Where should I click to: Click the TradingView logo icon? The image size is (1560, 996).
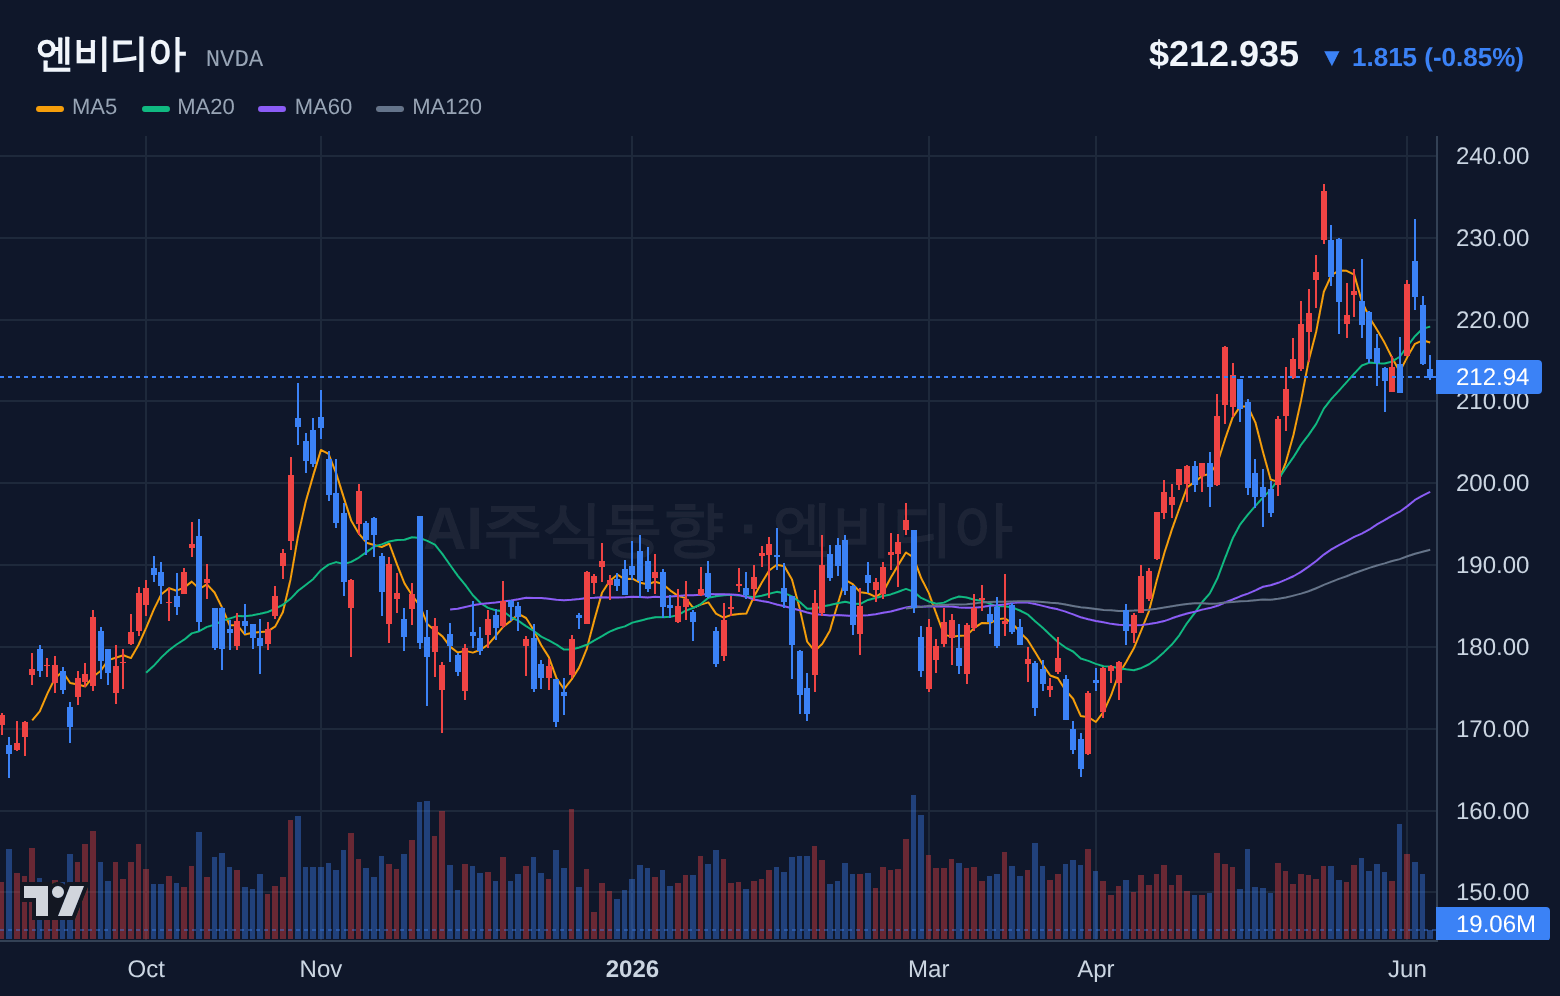(54, 900)
